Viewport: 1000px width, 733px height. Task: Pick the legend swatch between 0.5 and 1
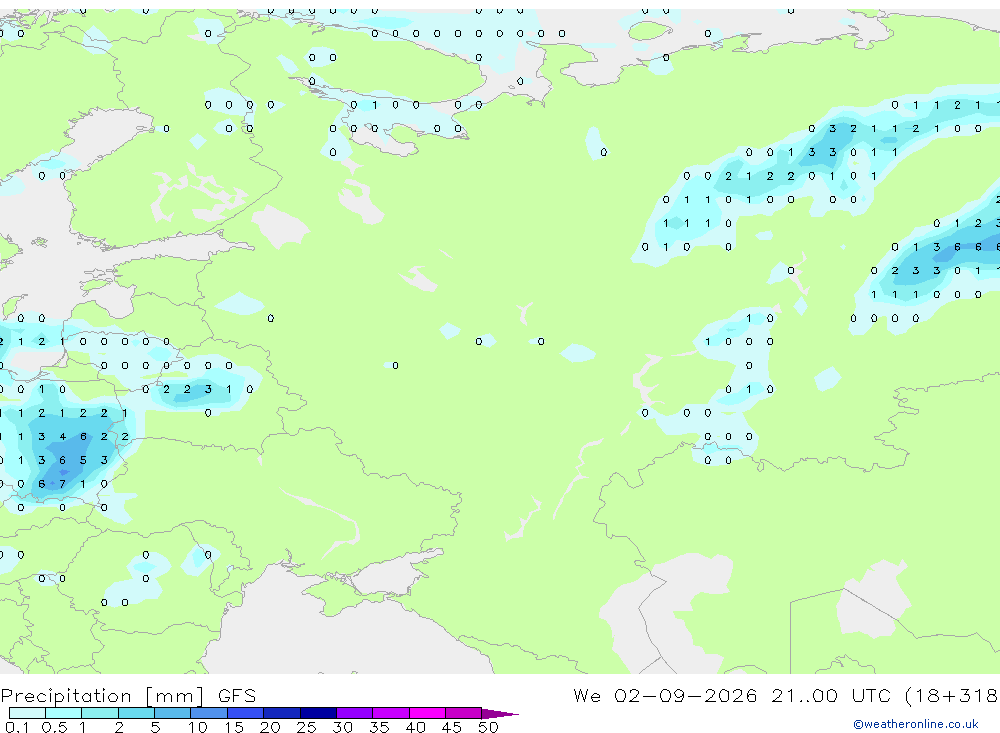click(x=64, y=713)
